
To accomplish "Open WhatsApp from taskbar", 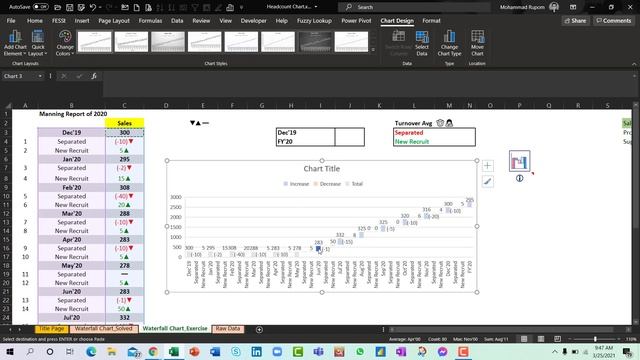I will pos(360,351).
